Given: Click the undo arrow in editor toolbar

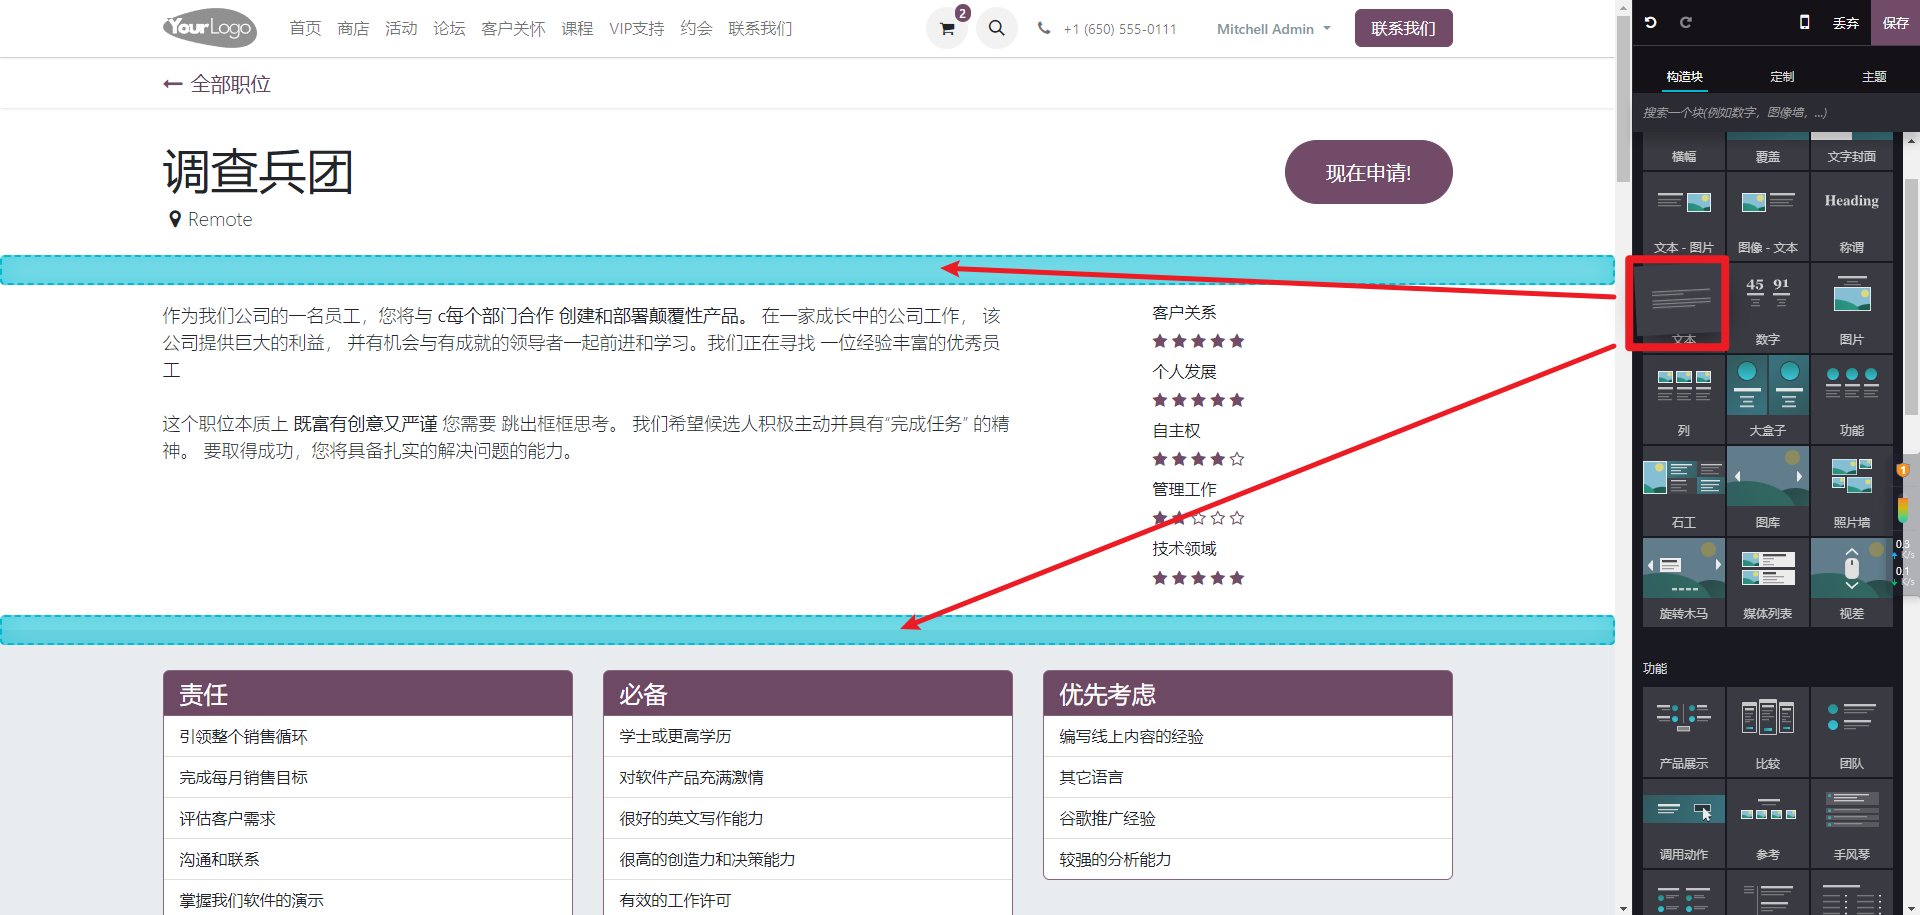Looking at the screenshot, I should [x=1651, y=22].
